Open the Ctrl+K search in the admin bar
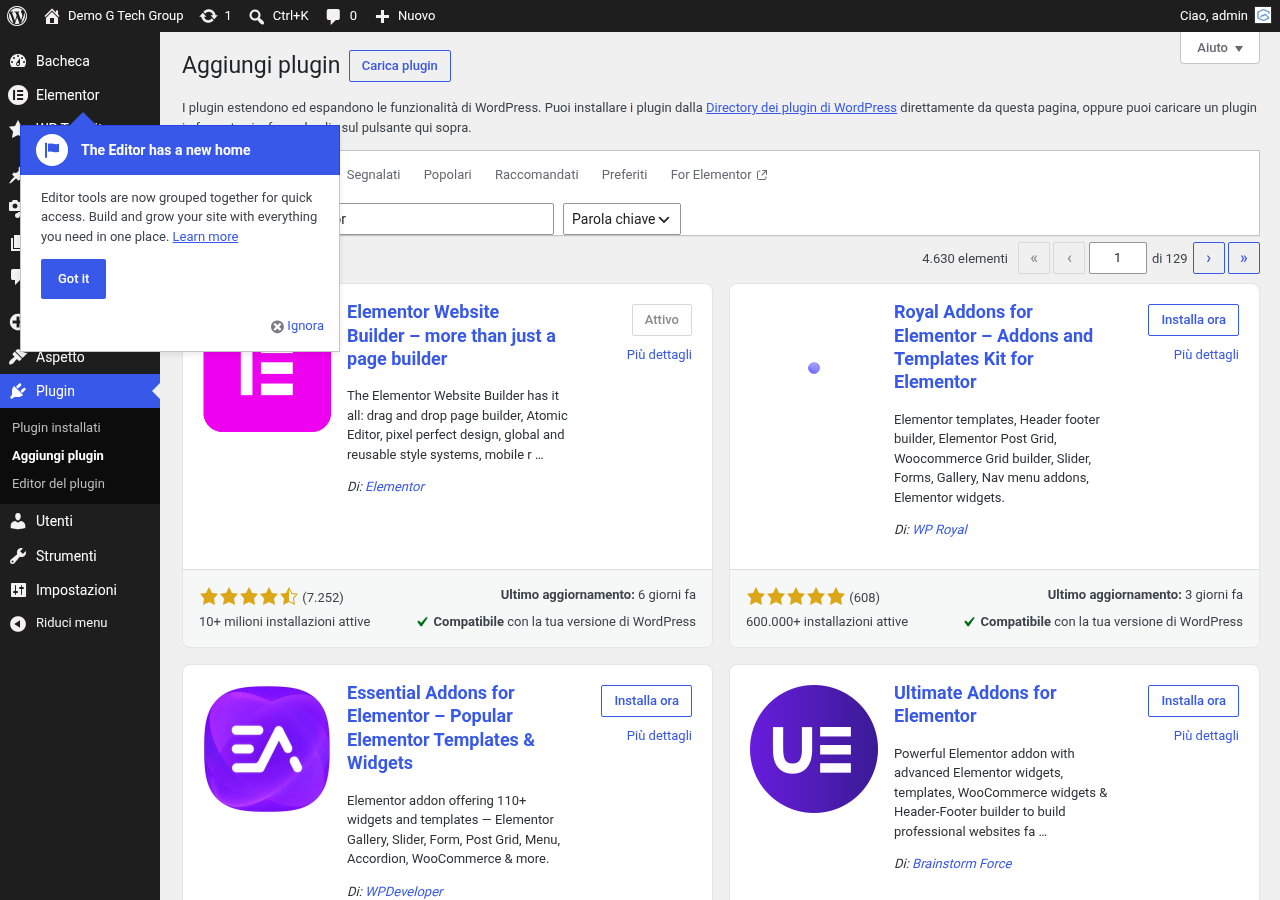1280x900 pixels. tap(279, 16)
